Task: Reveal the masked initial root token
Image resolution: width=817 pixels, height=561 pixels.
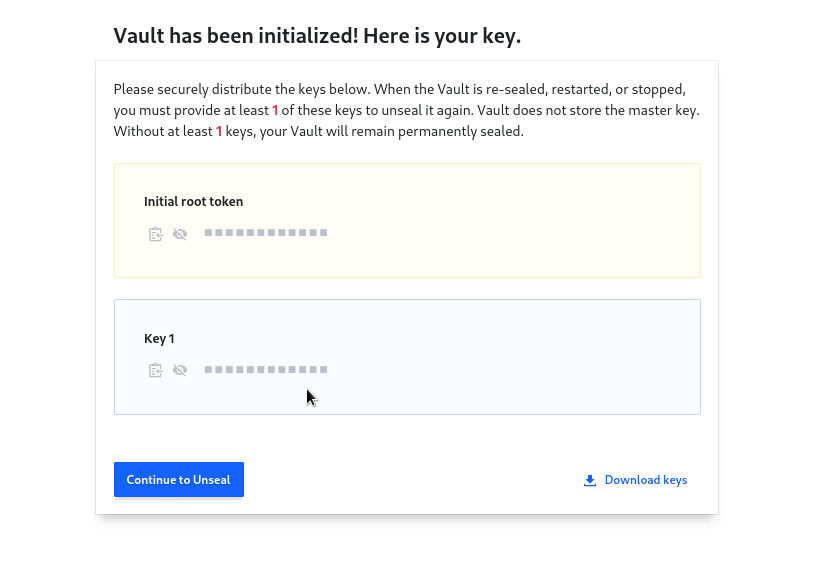Action: coord(180,234)
